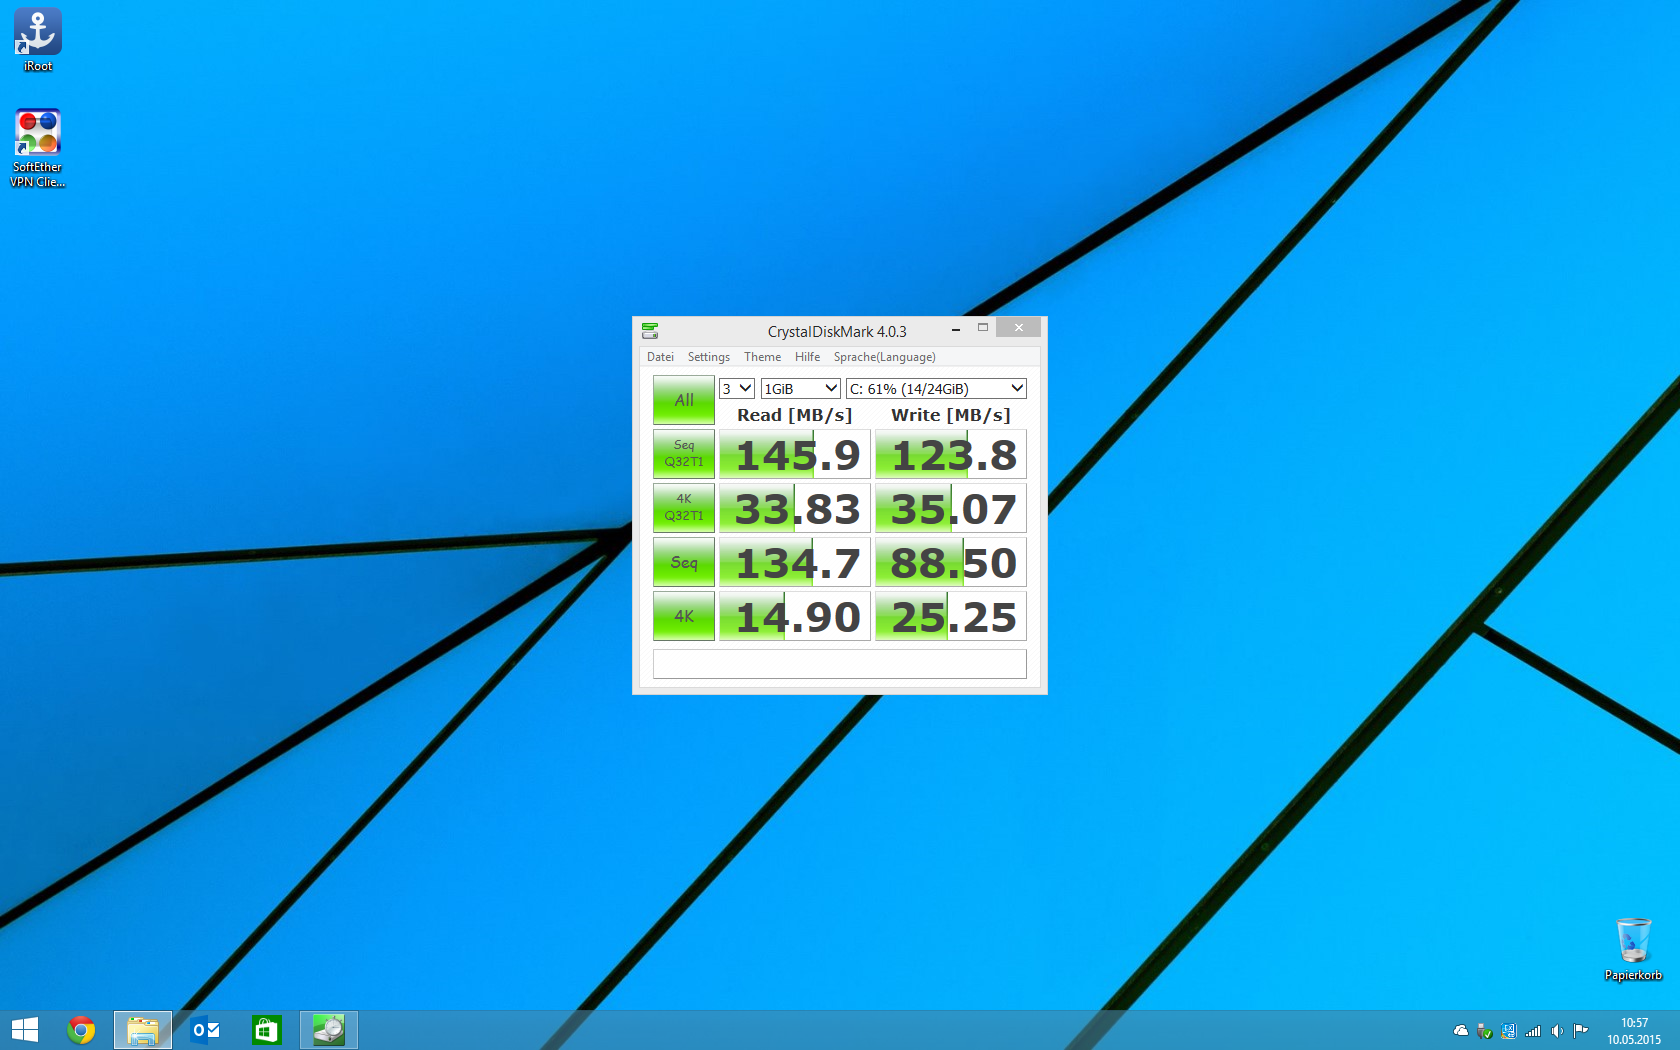Open the Settings menu

[709, 357]
